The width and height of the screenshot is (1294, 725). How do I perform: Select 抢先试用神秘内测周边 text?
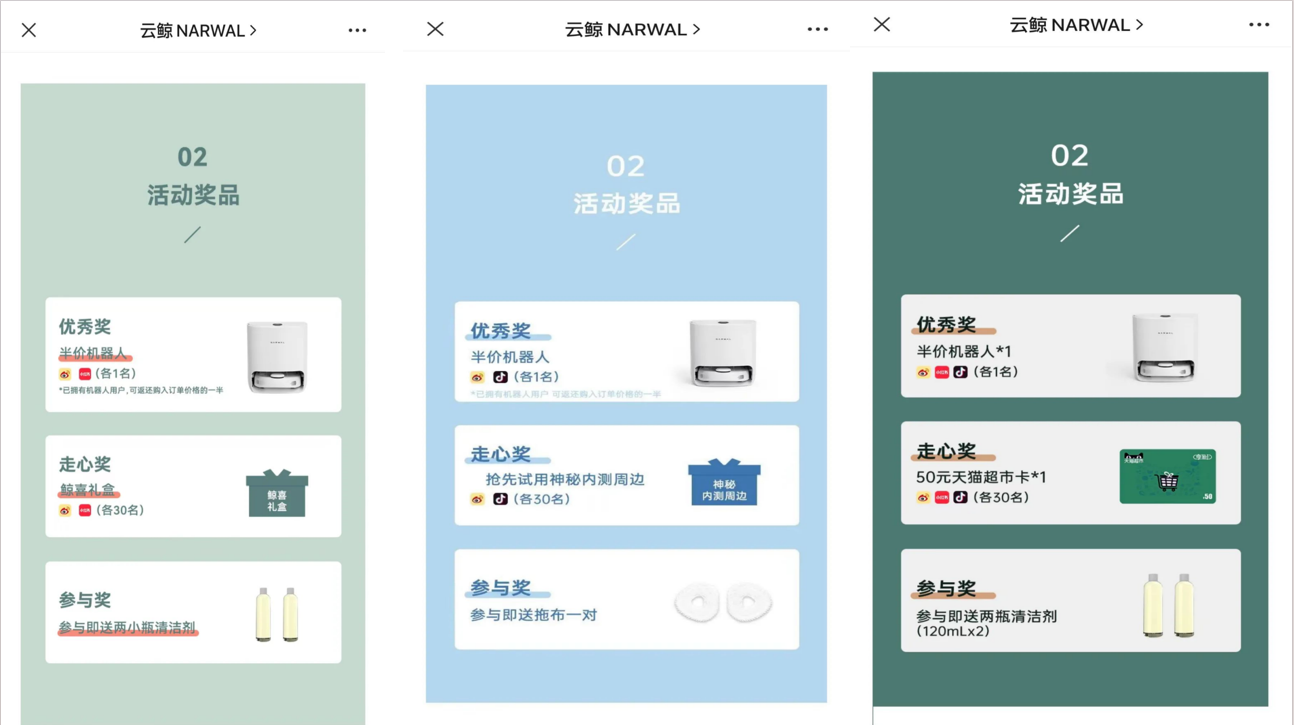pos(565,480)
